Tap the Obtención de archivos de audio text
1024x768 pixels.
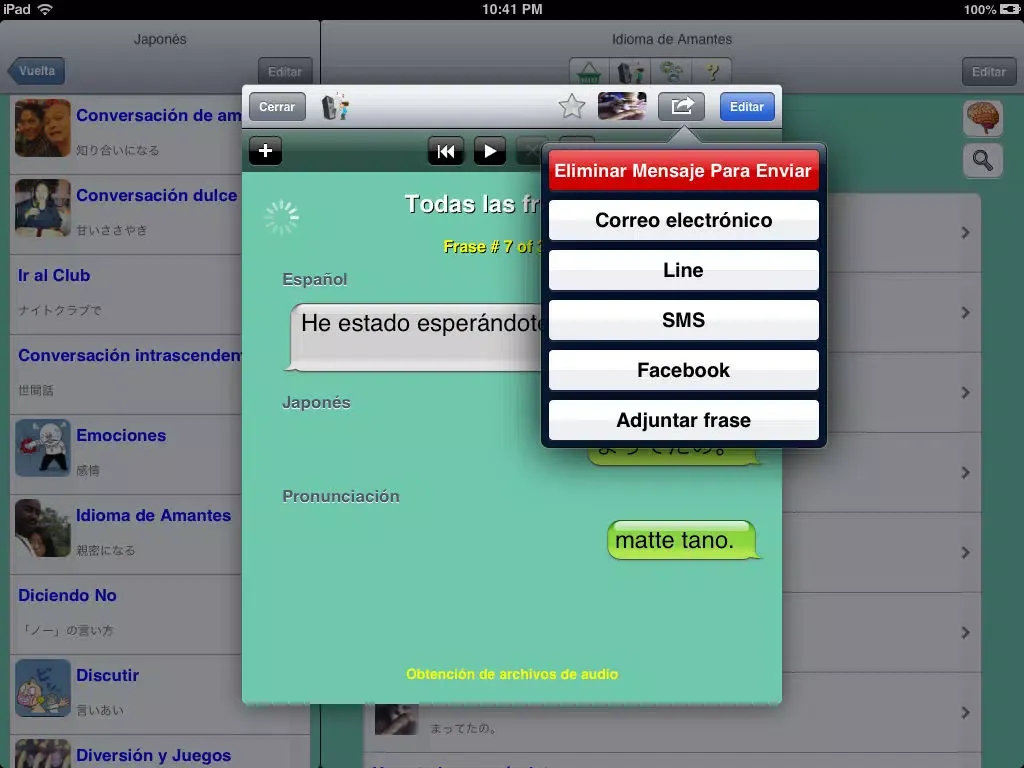pos(512,674)
